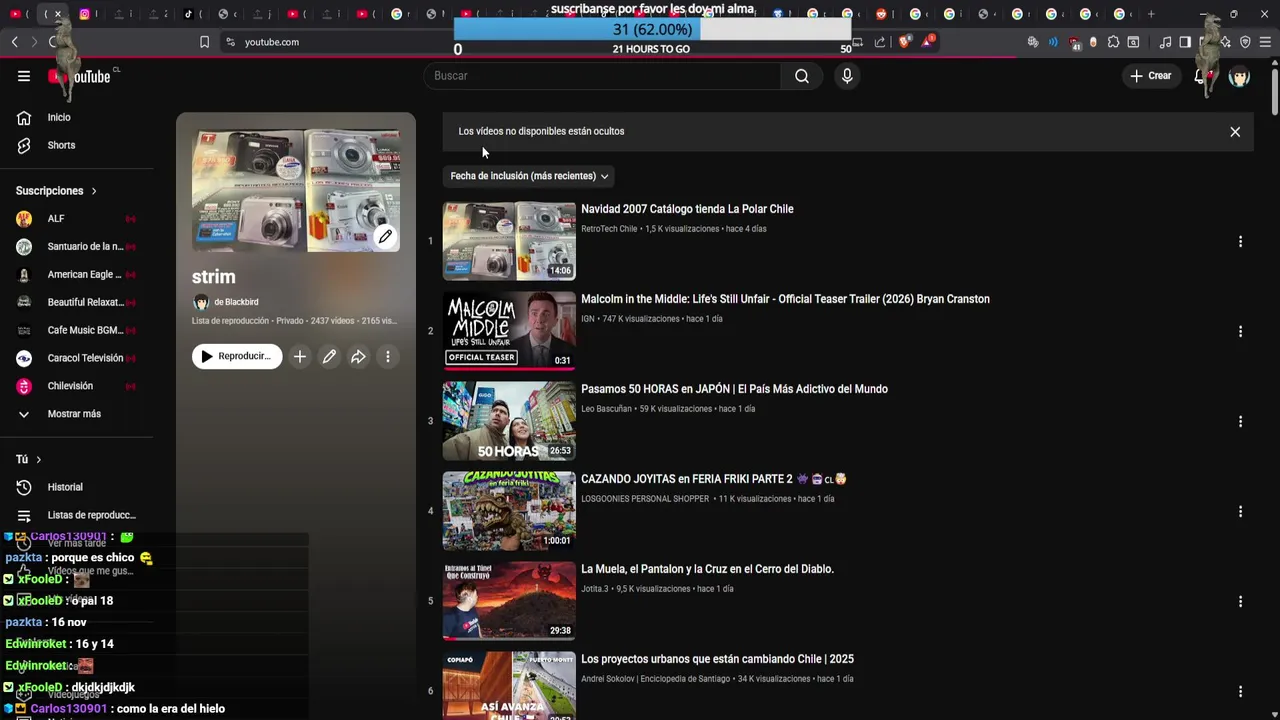Open Brave Rewards triangle icon
Image resolution: width=1280 pixels, height=720 pixels.
tap(927, 42)
